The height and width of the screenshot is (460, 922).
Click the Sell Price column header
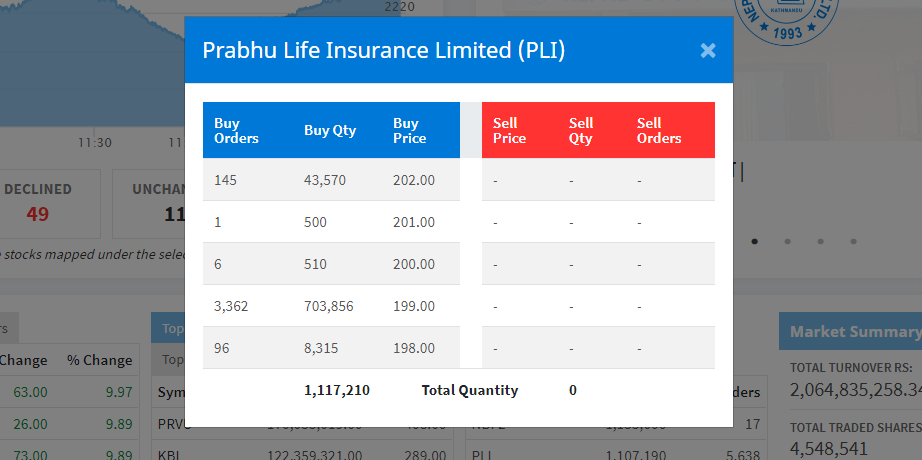coord(509,131)
